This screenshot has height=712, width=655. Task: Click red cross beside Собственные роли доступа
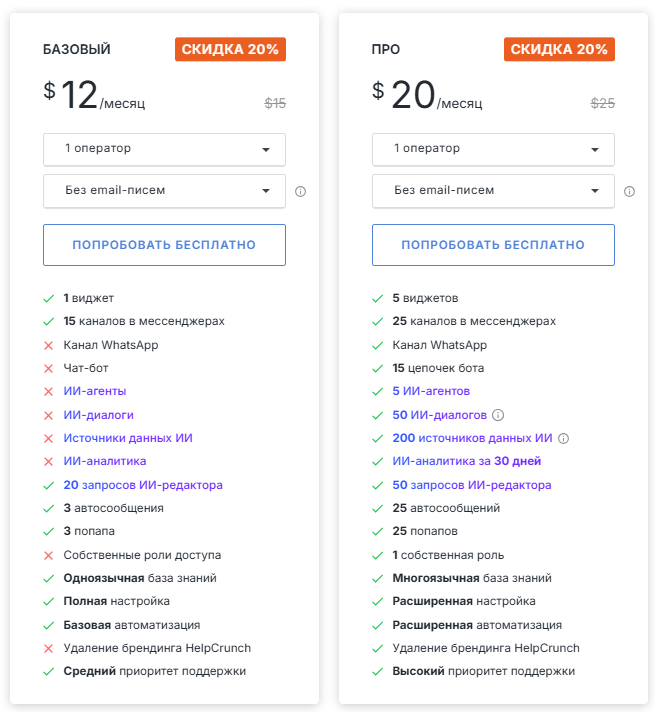[x=48, y=555]
